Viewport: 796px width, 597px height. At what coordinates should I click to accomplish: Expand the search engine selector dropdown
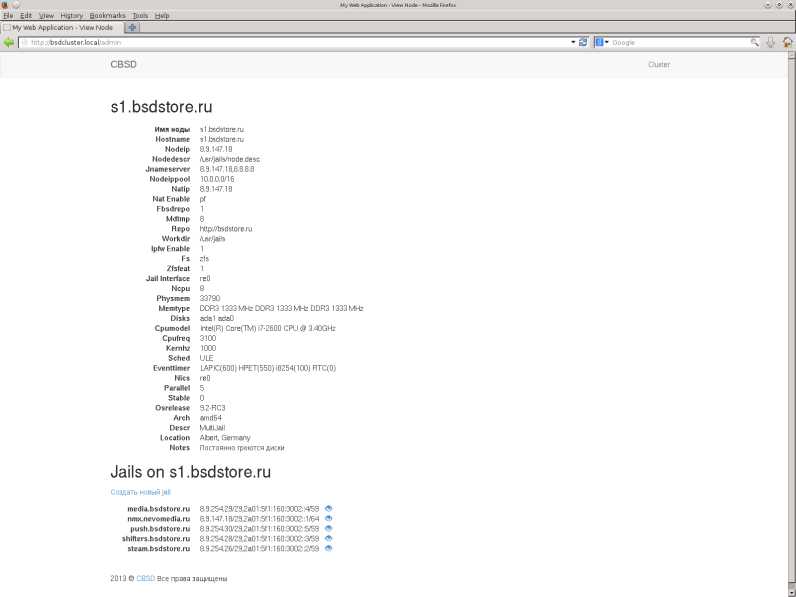point(607,43)
